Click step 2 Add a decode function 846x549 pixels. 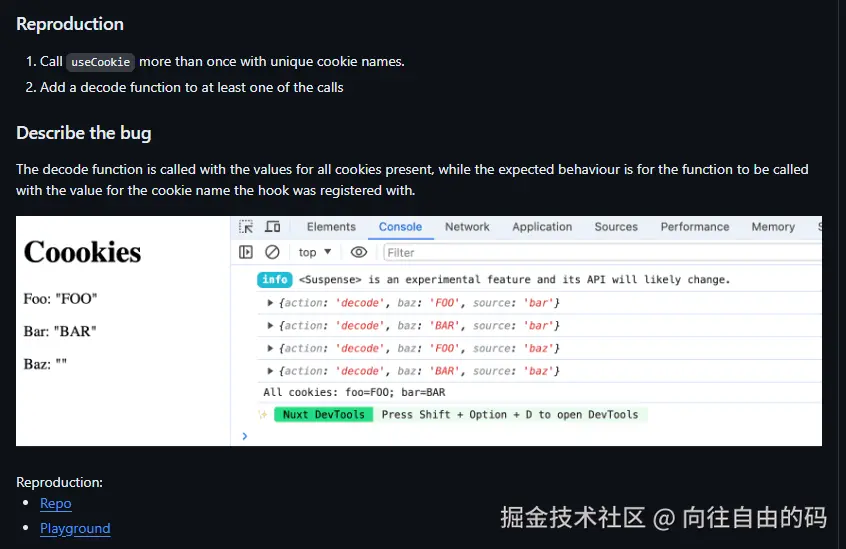(x=192, y=87)
